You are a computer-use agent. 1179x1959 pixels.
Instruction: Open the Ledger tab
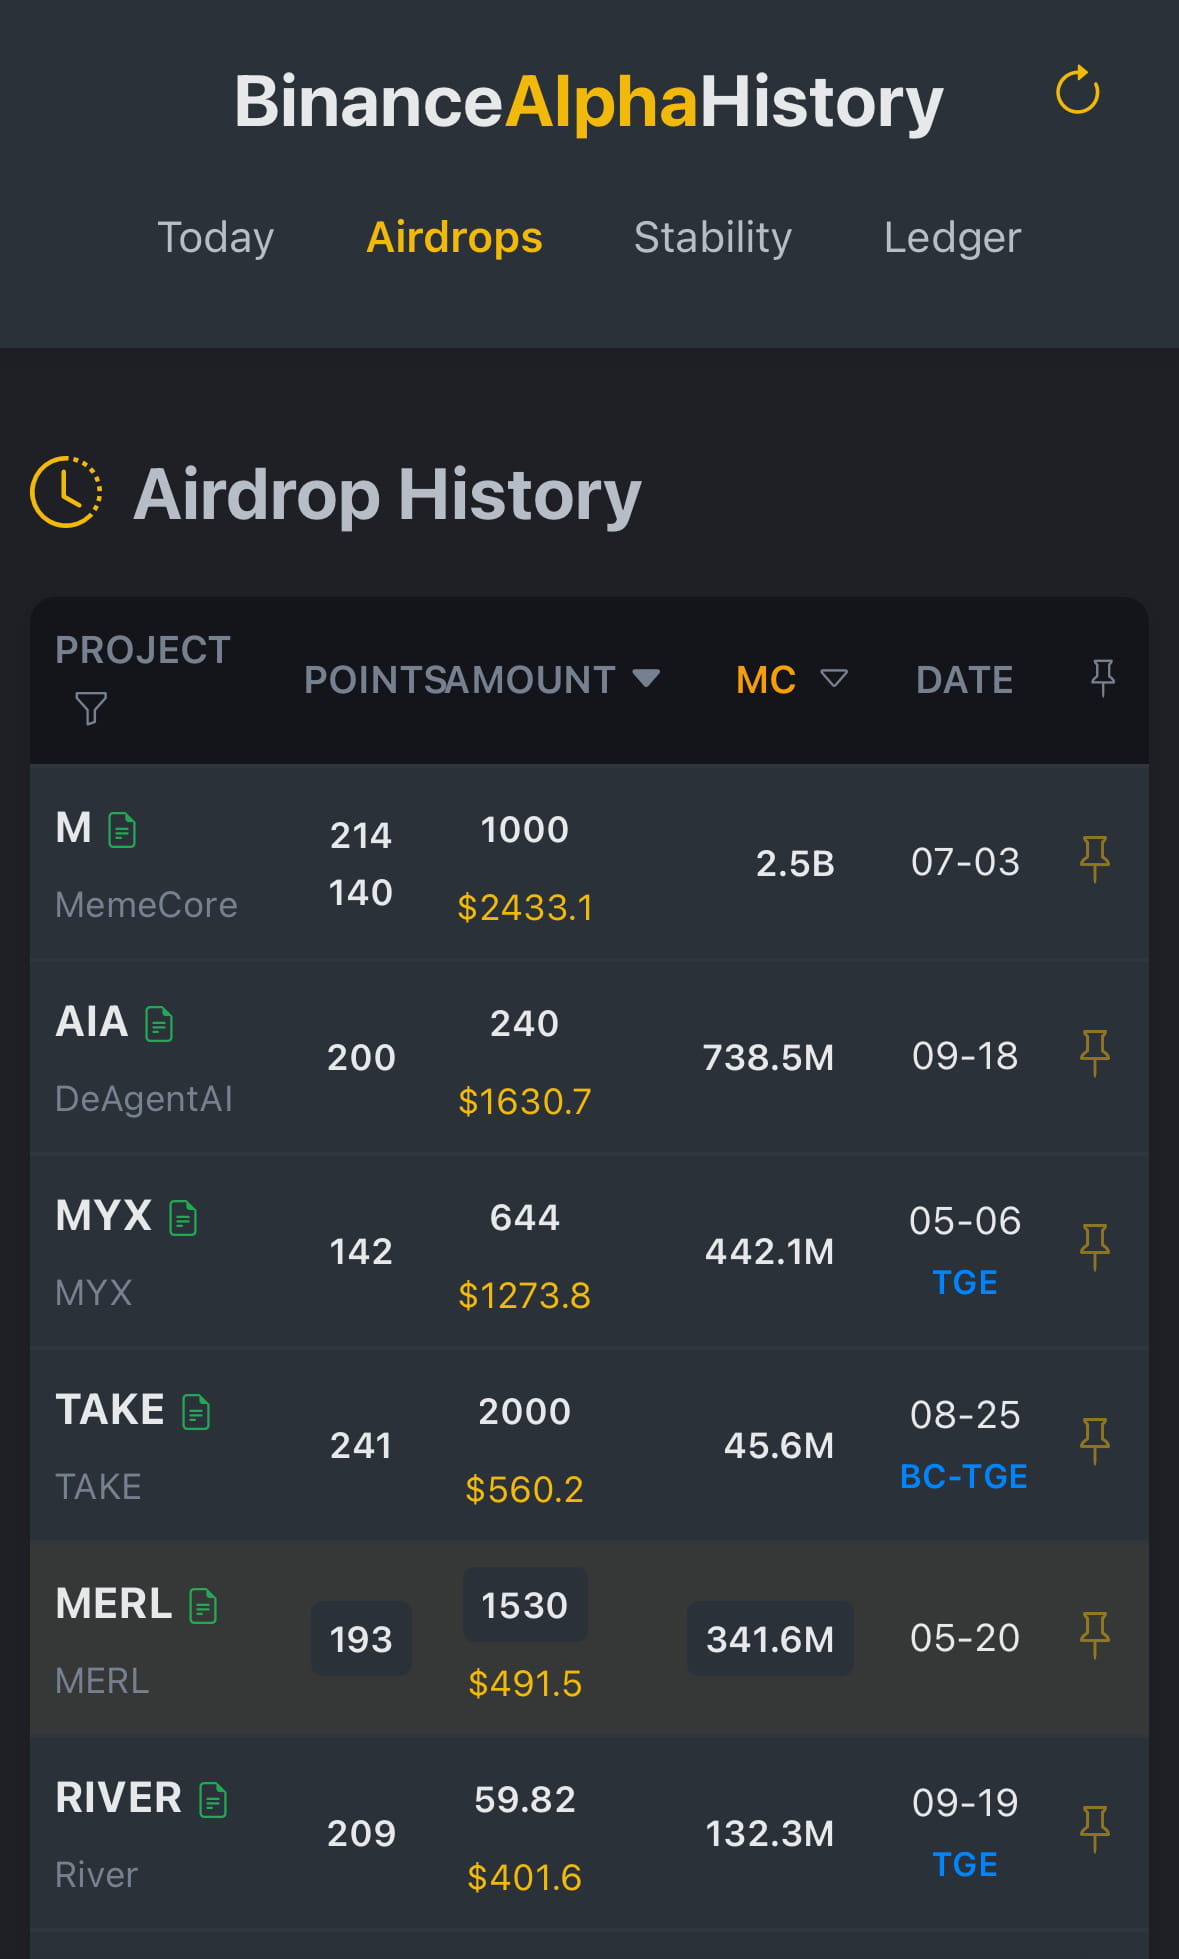pos(952,238)
